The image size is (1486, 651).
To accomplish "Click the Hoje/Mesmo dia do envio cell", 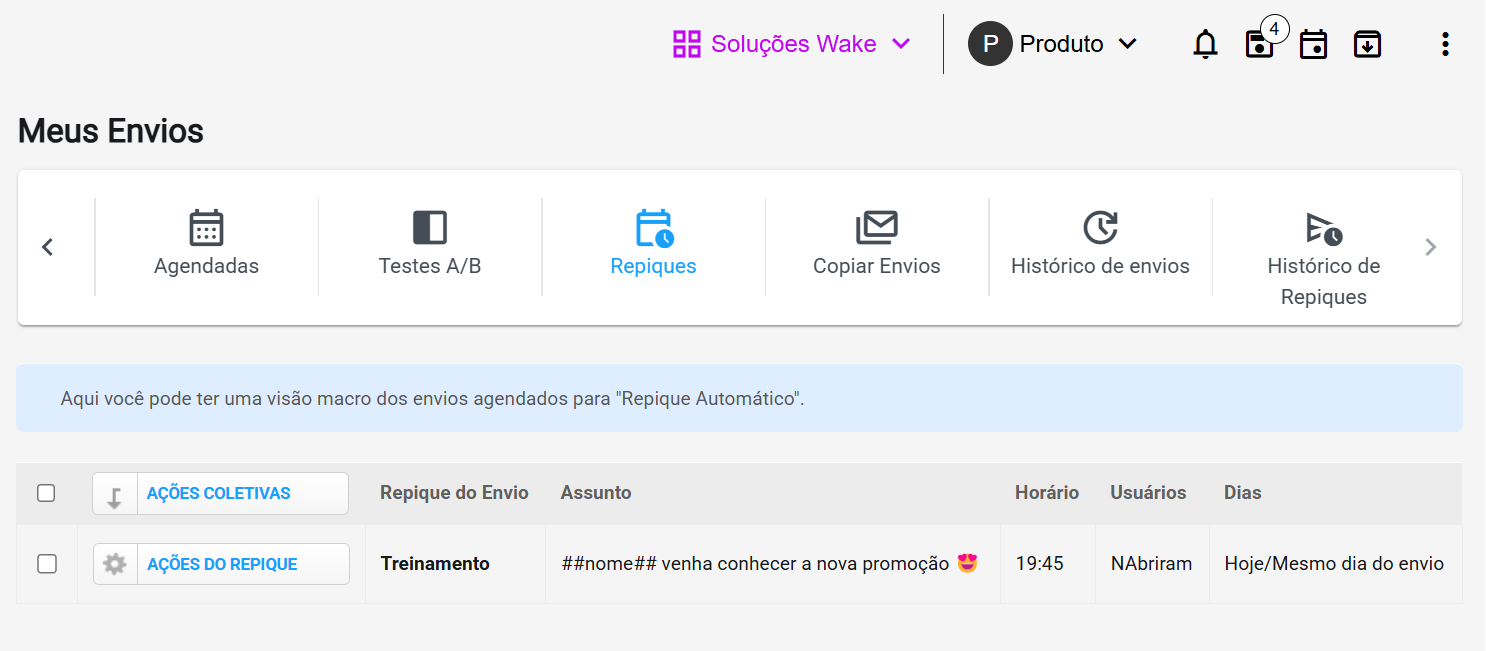I will (x=1334, y=564).
